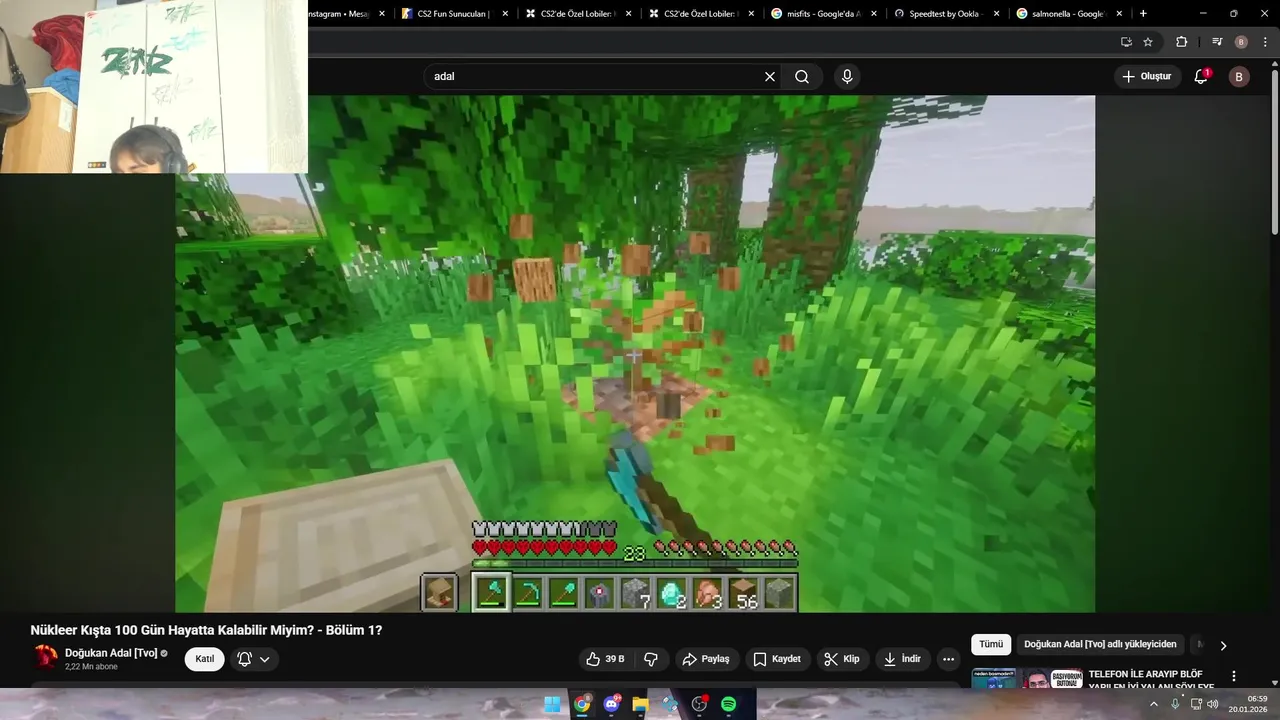The image size is (1280, 720).
Task: Open Chrome media controls icon
Action: click(1217, 42)
